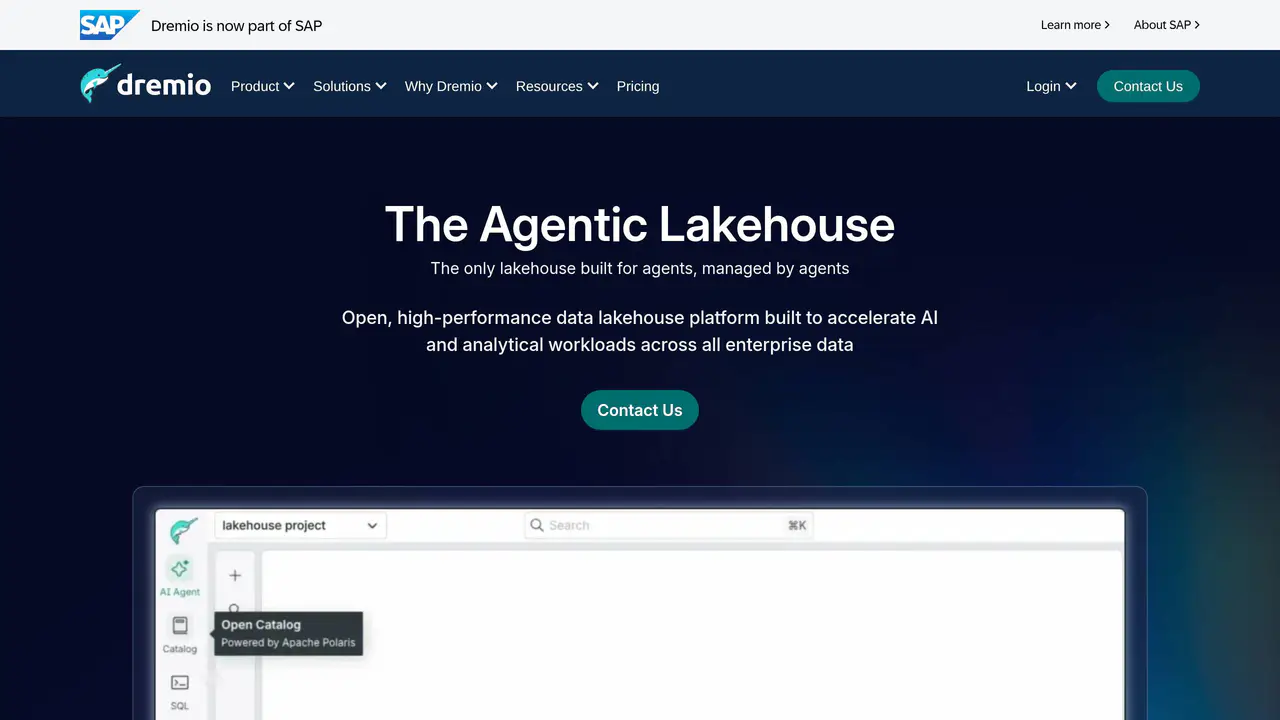The width and height of the screenshot is (1280, 720).
Task: Click "The only lakehouse built for agents" subtitle
Action: tap(640, 268)
